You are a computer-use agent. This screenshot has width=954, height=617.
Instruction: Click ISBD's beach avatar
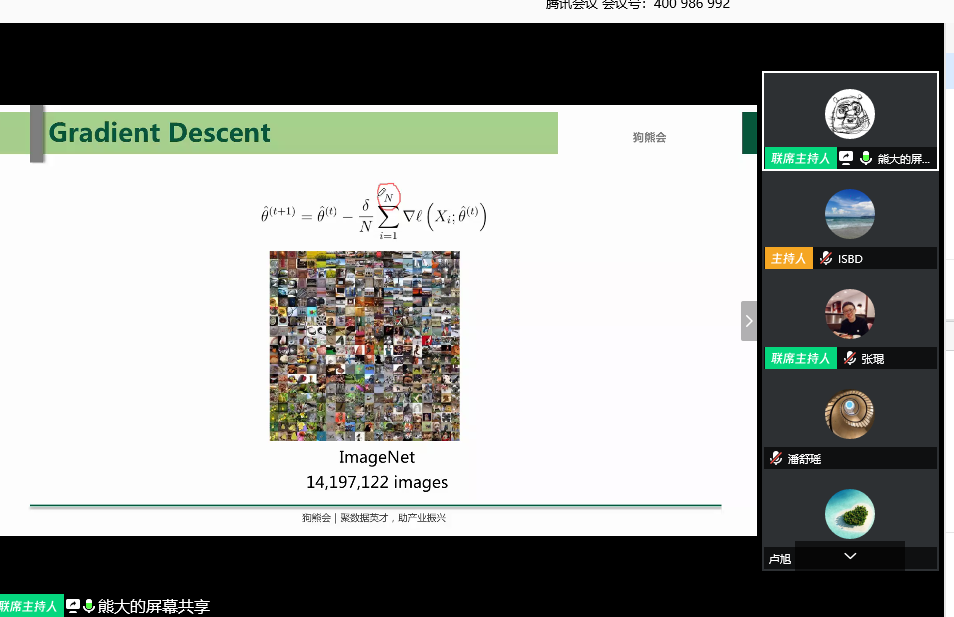click(x=850, y=214)
